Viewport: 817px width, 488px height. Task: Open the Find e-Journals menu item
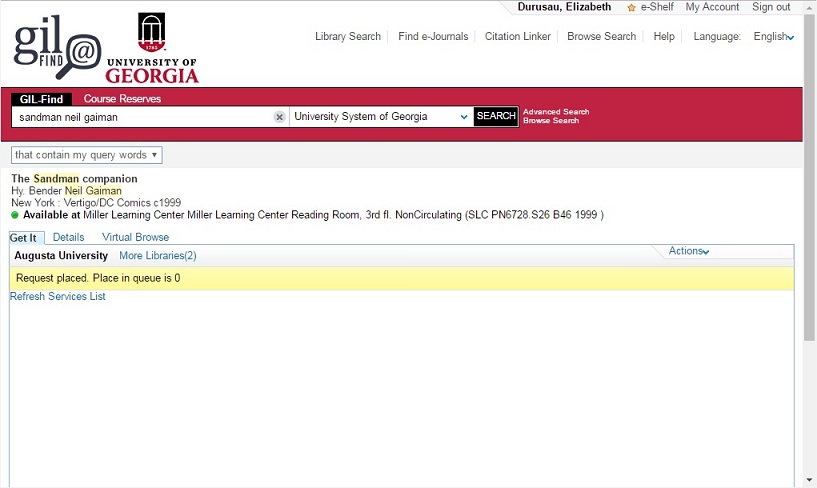click(x=433, y=37)
